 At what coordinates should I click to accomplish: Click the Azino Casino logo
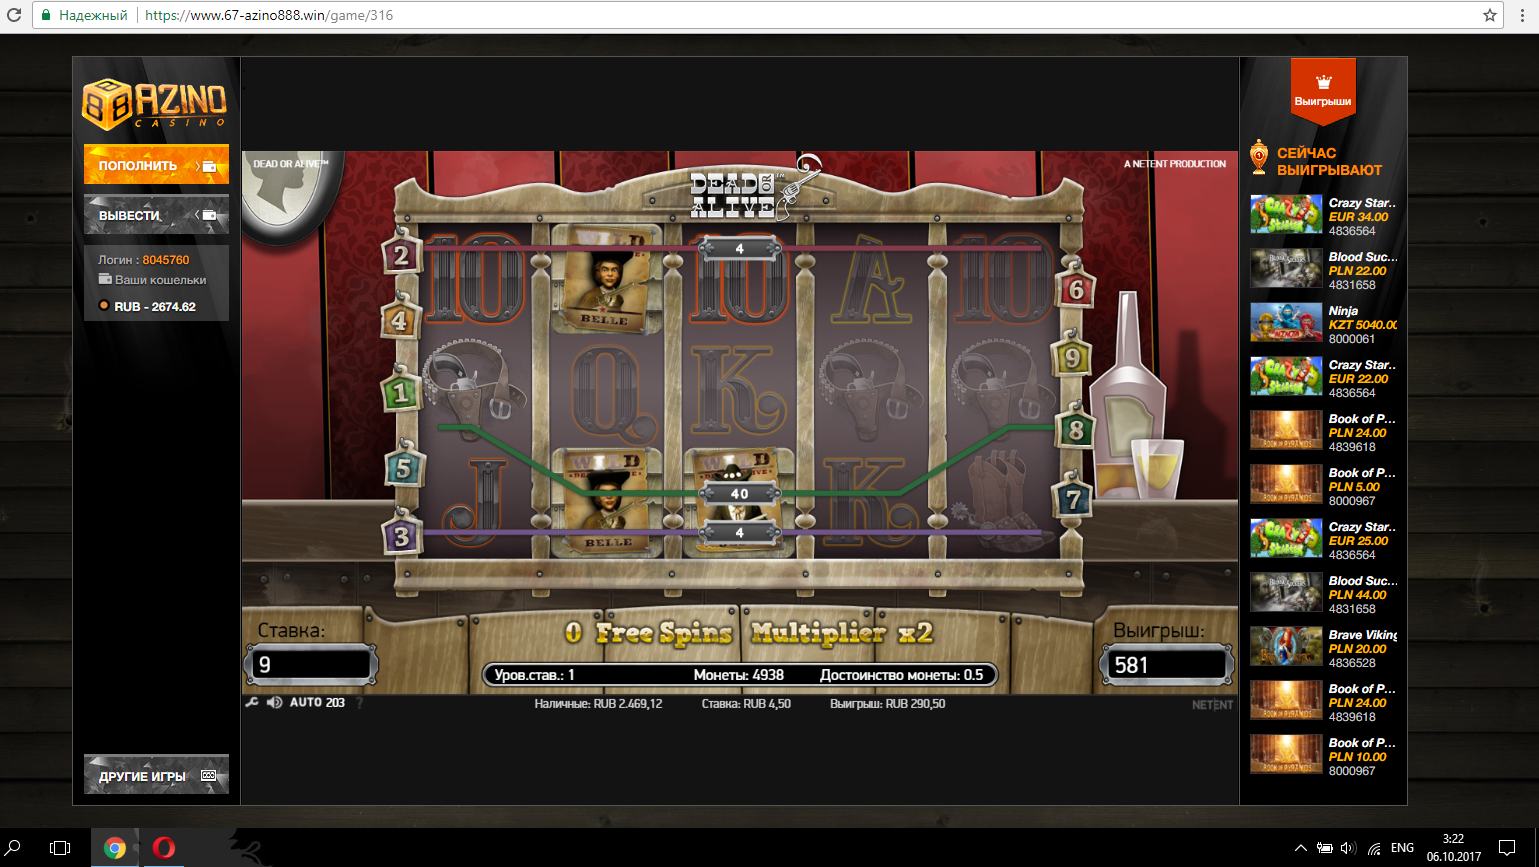(155, 104)
